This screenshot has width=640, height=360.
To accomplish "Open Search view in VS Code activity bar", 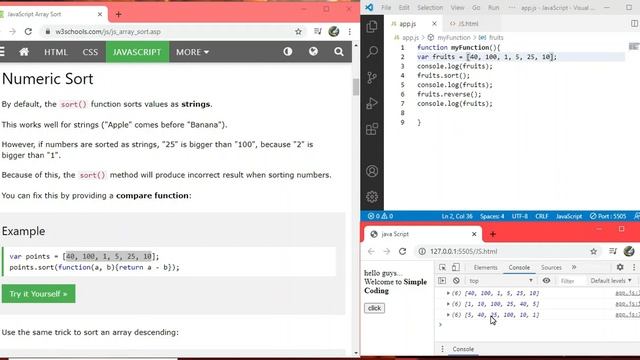I will tap(372, 52).
